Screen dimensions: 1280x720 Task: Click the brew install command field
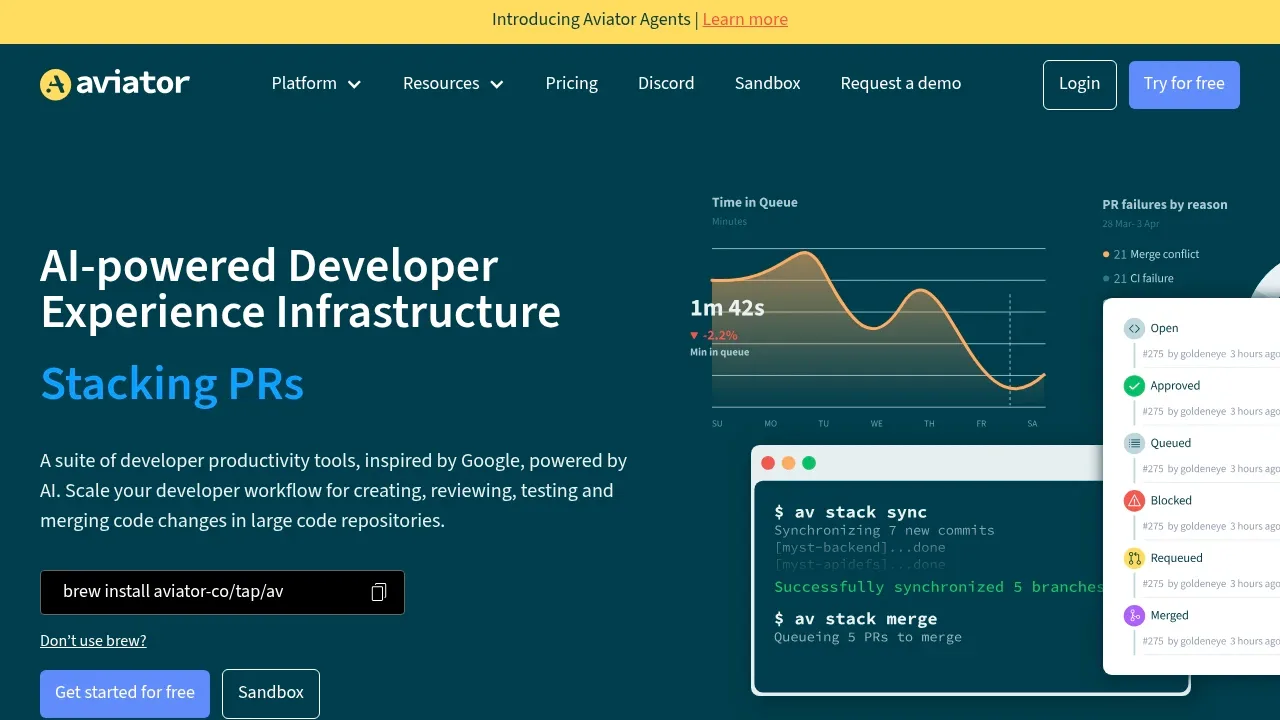pyautogui.click(x=222, y=592)
